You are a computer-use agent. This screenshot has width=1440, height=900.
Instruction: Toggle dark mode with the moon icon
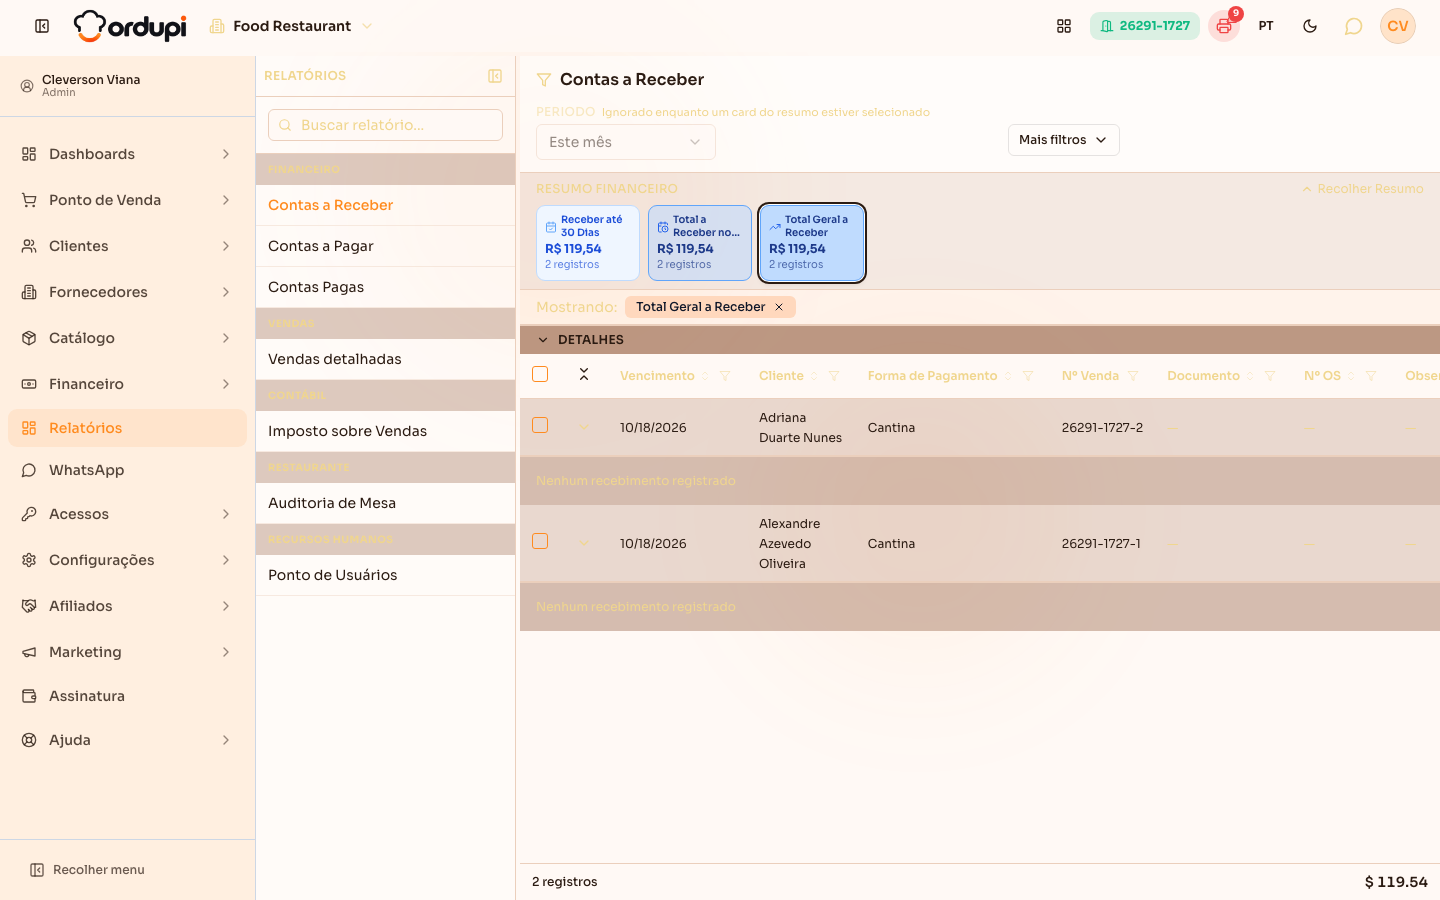coord(1310,26)
